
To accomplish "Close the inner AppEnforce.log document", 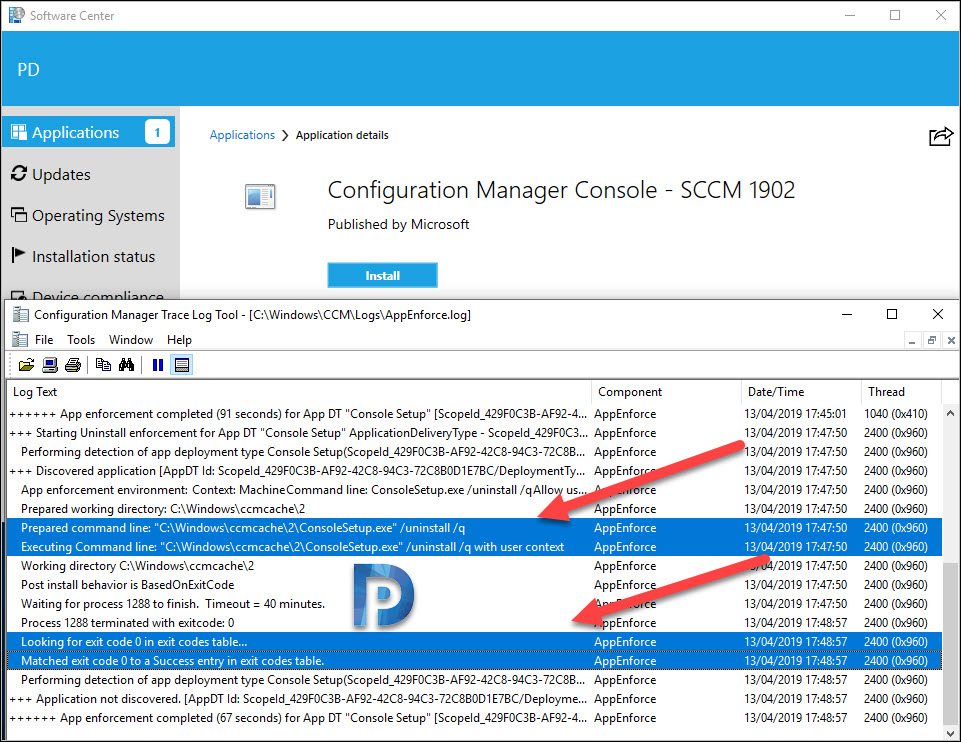I will [x=951, y=340].
